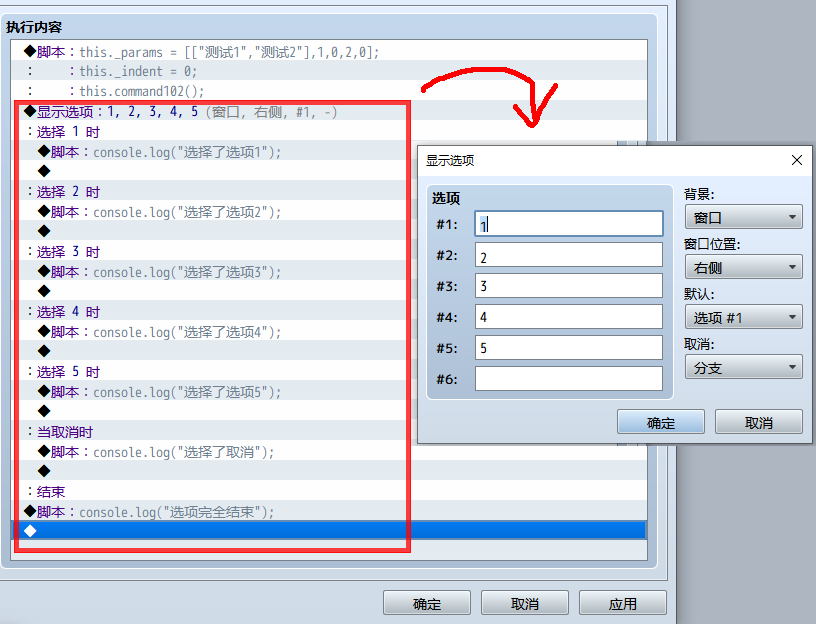The width and height of the screenshot is (816, 624).
Task: Focus the #2 choice input field
Action: (x=569, y=255)
